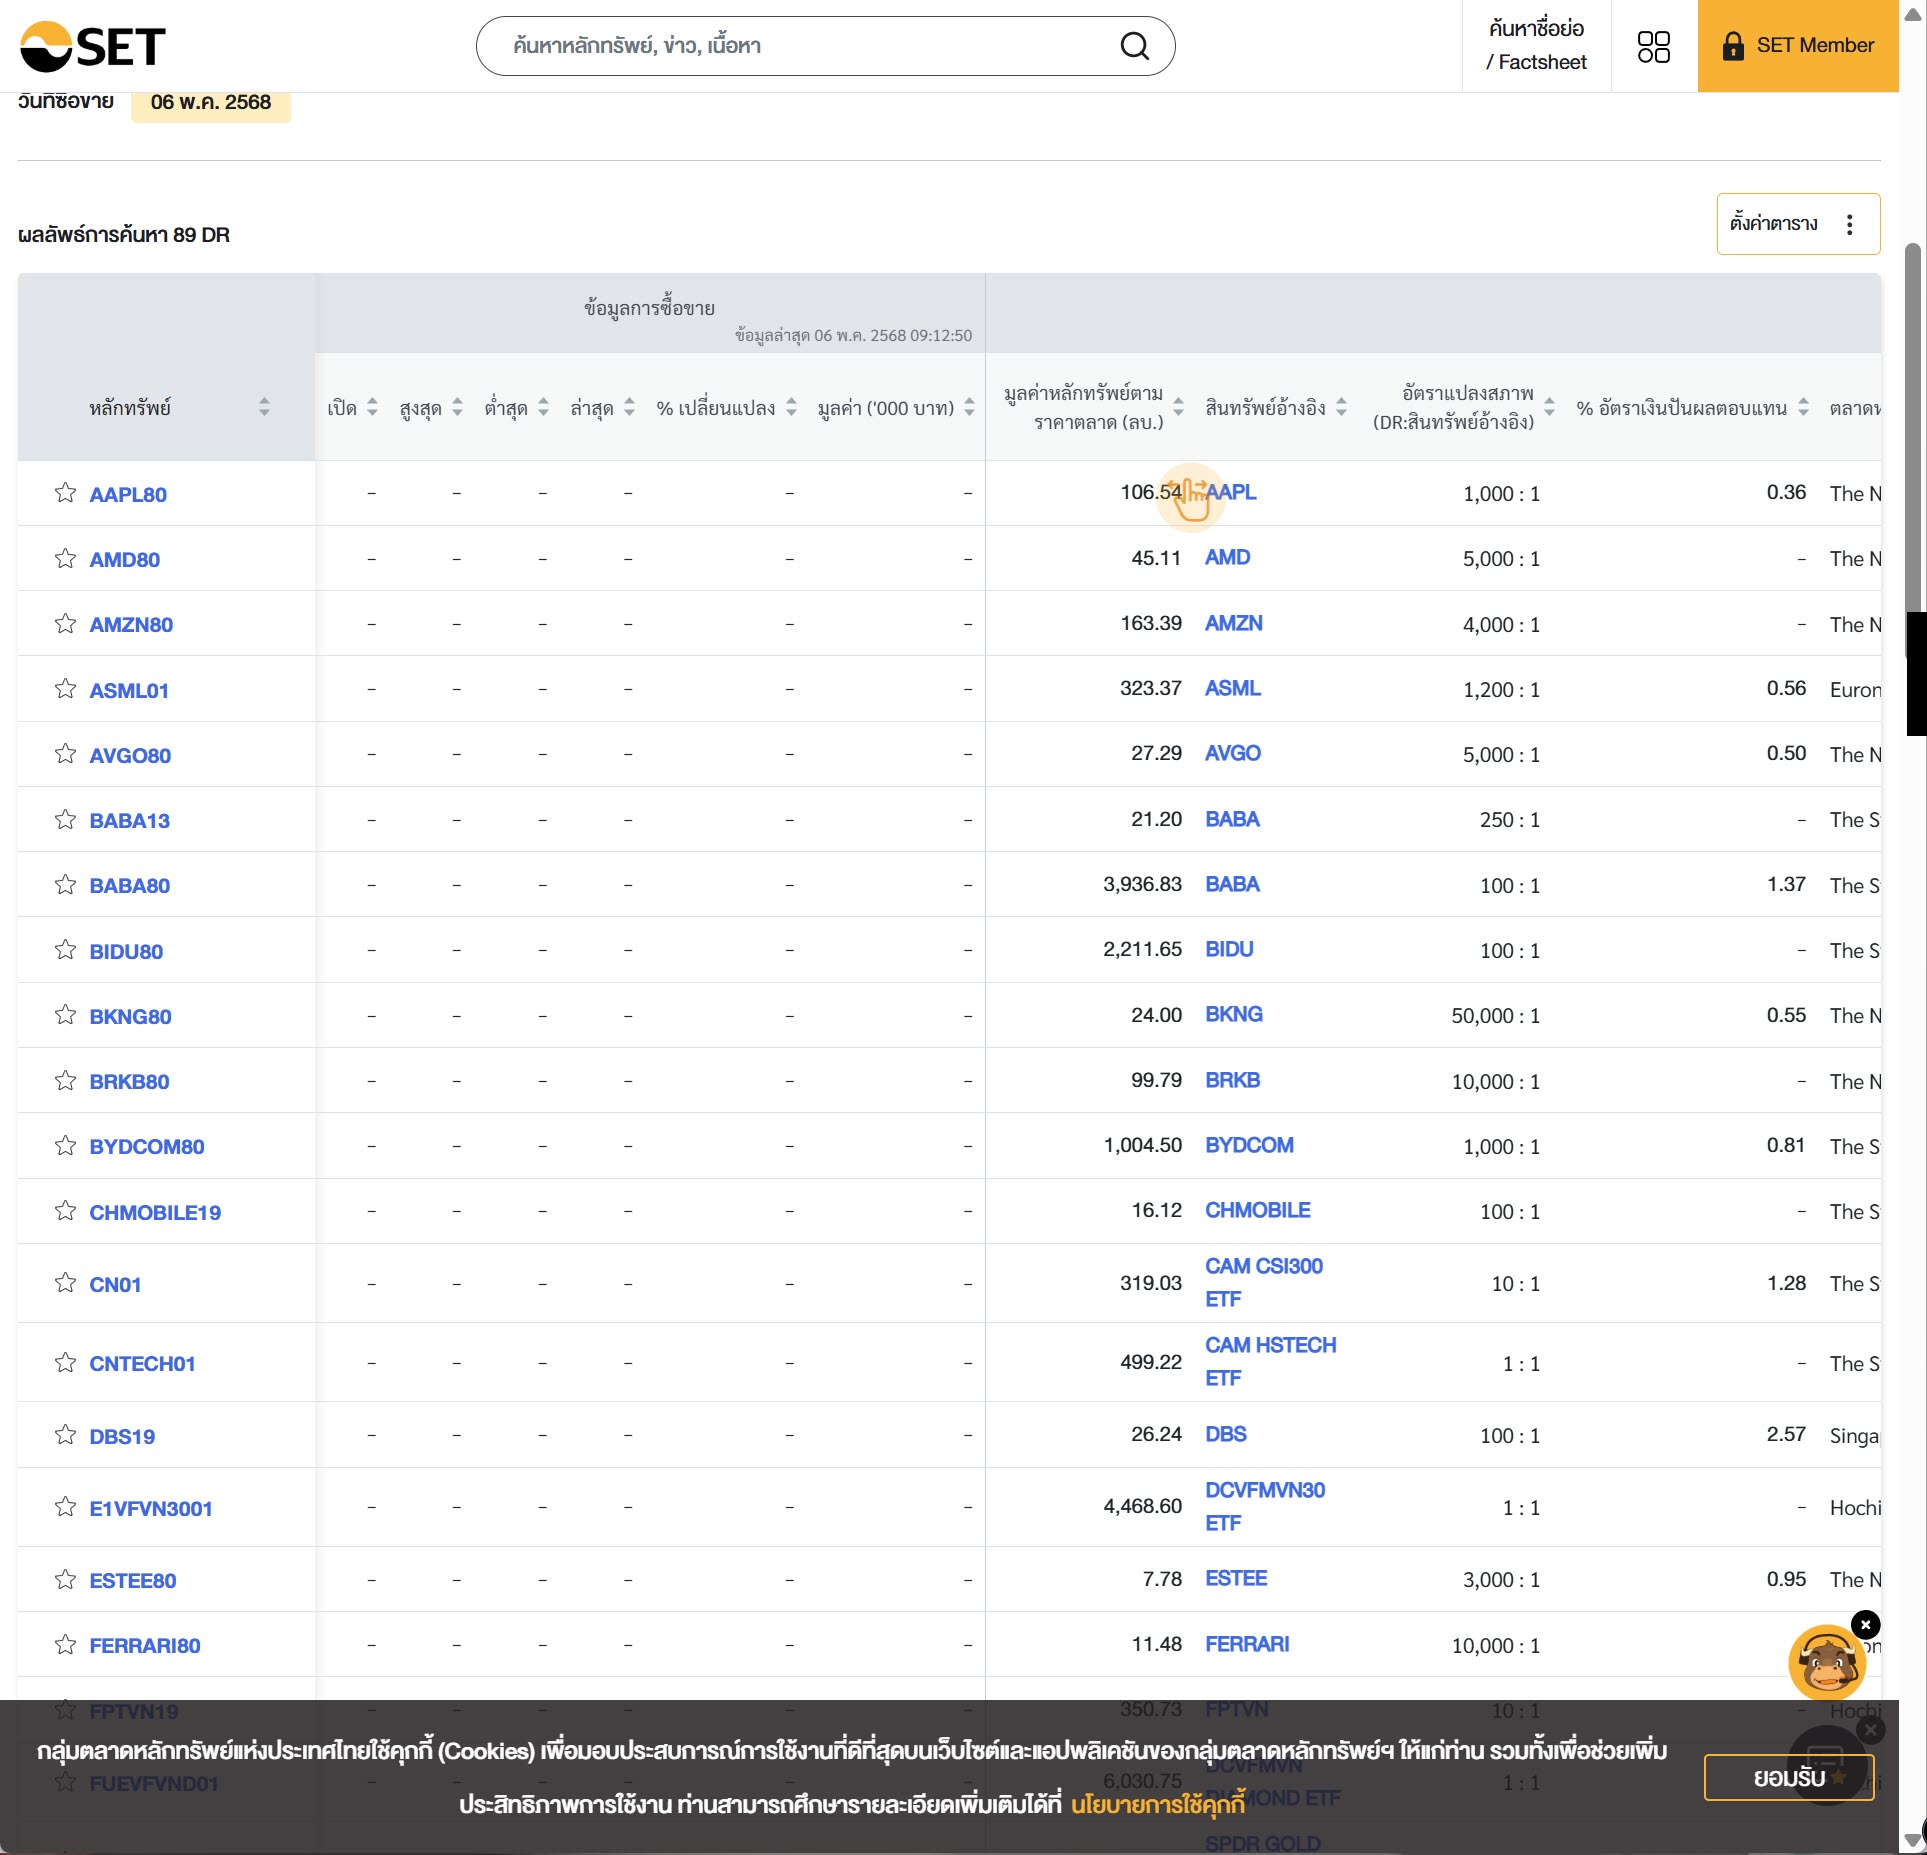Image resolution: width=1927 pixels, height=1855 pixels.
Task: Click the SET logo
Action: pos(93,46)
